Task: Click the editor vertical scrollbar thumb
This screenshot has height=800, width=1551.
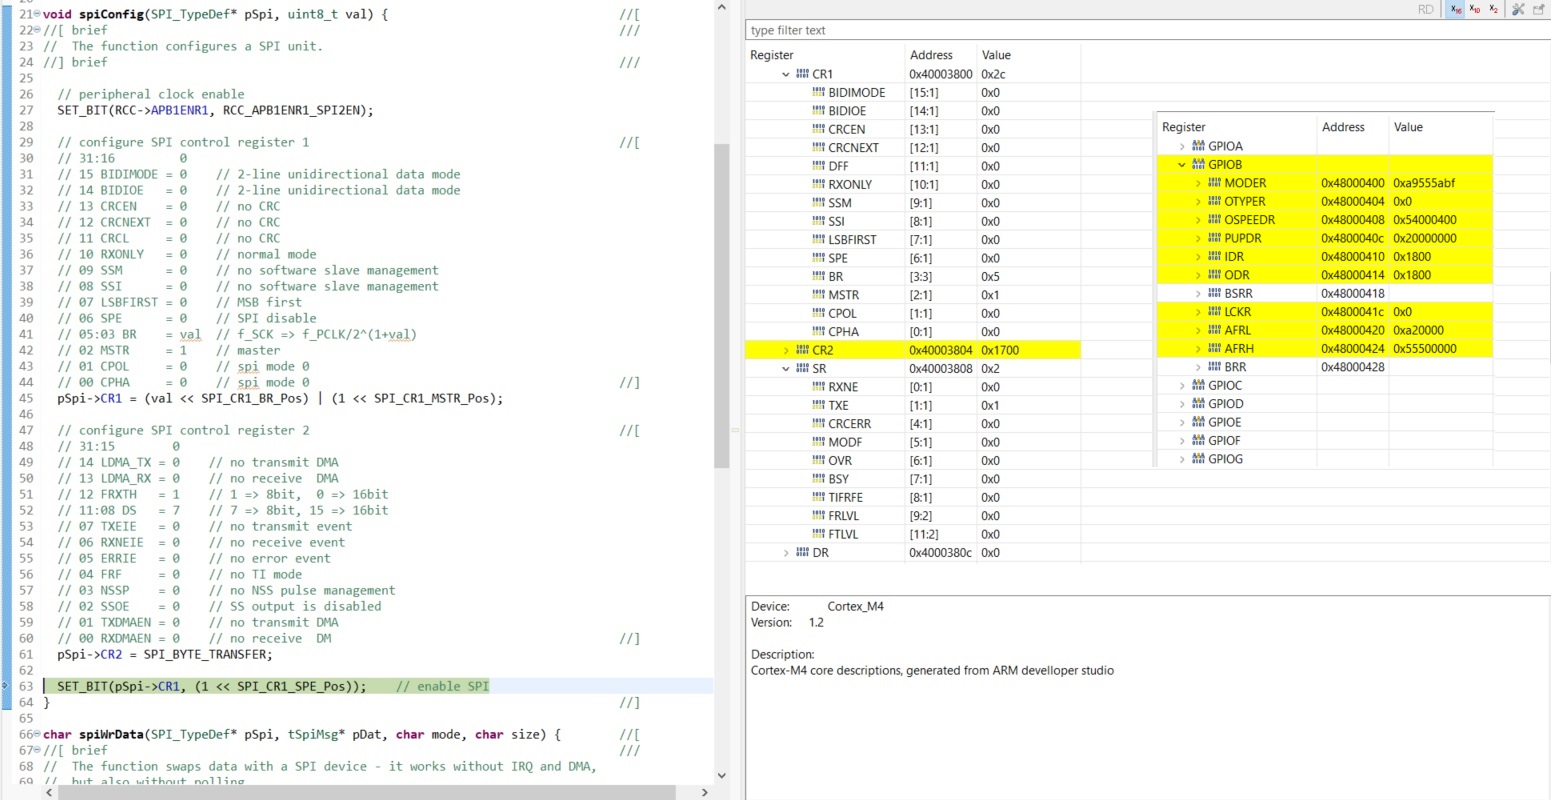Action: (x=721, y=305)
